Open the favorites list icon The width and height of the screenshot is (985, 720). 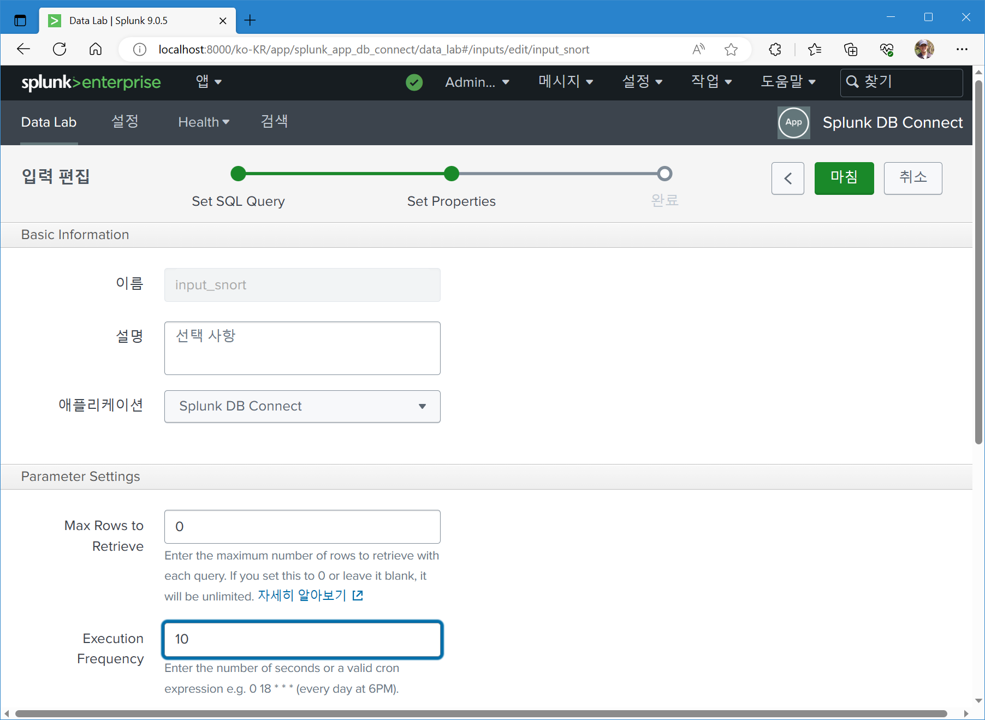click(815, 50)
